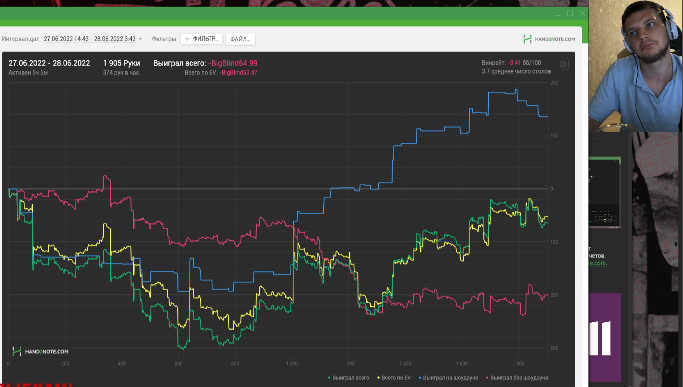
Task: Toggle the blue 'Выиграл на шоудауне' legend series
Action: [448, 377]
